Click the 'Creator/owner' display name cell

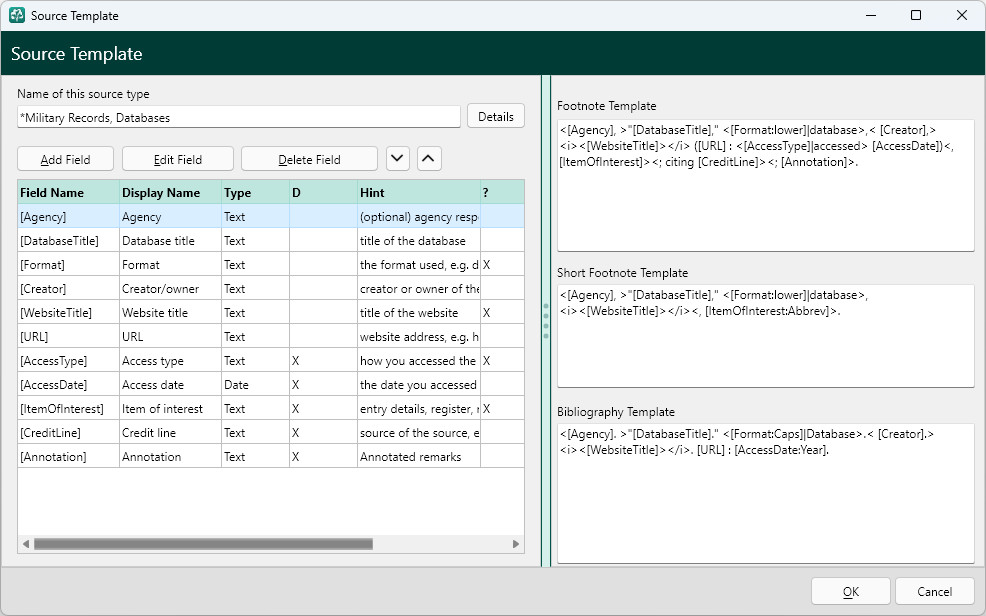pyautogui.click(x=170, y=289)
